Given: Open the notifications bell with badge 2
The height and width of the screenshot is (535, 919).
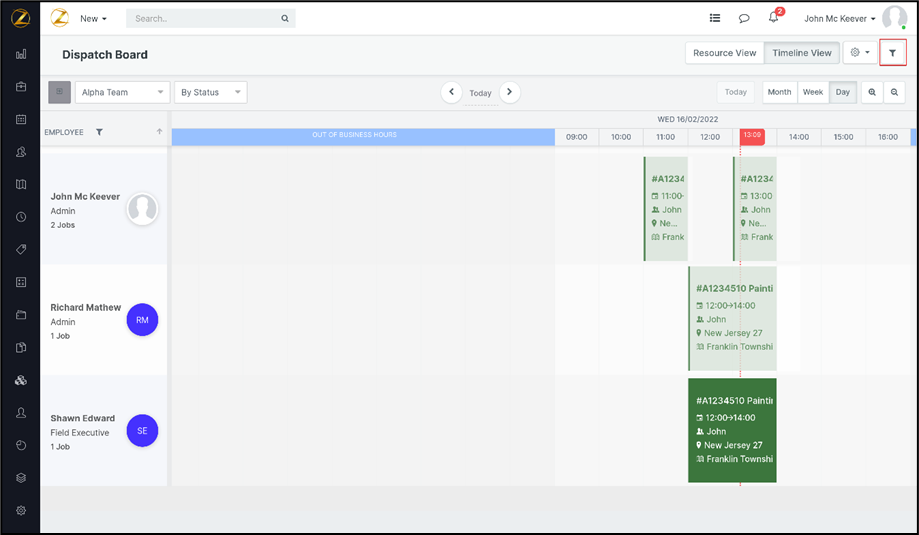Looking at the screenshot, I should (775, 16).
